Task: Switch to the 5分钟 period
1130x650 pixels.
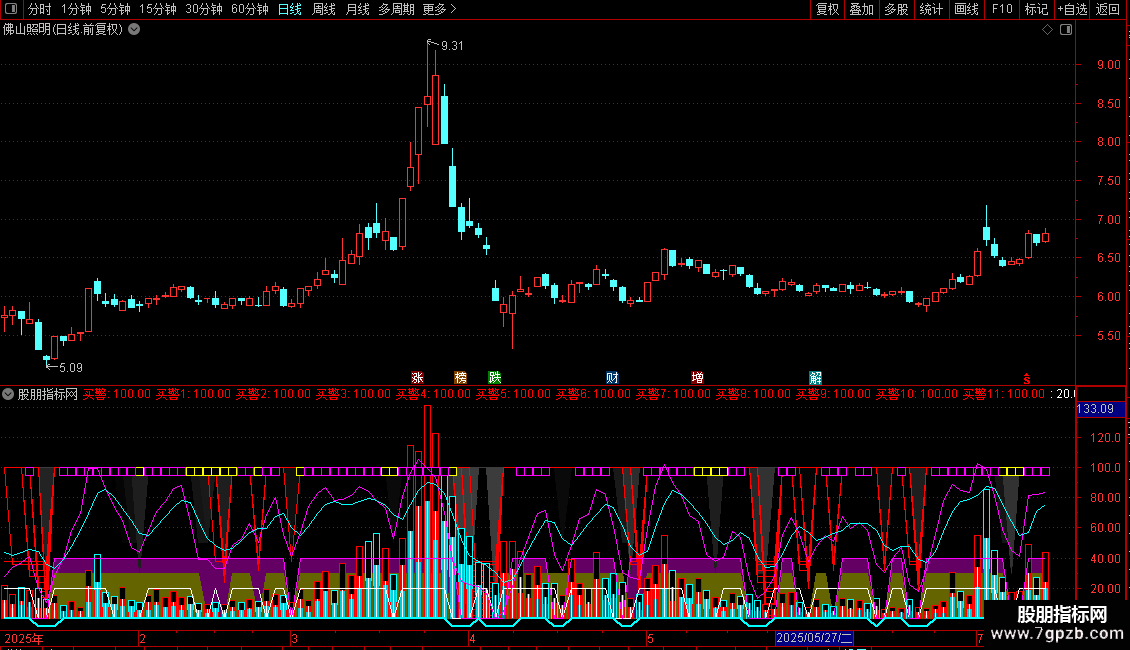Action: [115, 9]
